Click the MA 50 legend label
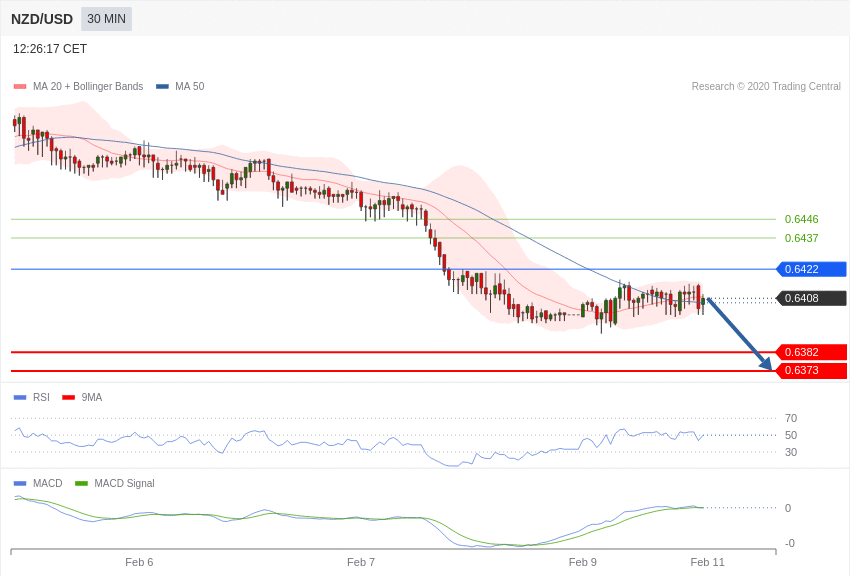This screenshot has height=576, width=850. 190,87
